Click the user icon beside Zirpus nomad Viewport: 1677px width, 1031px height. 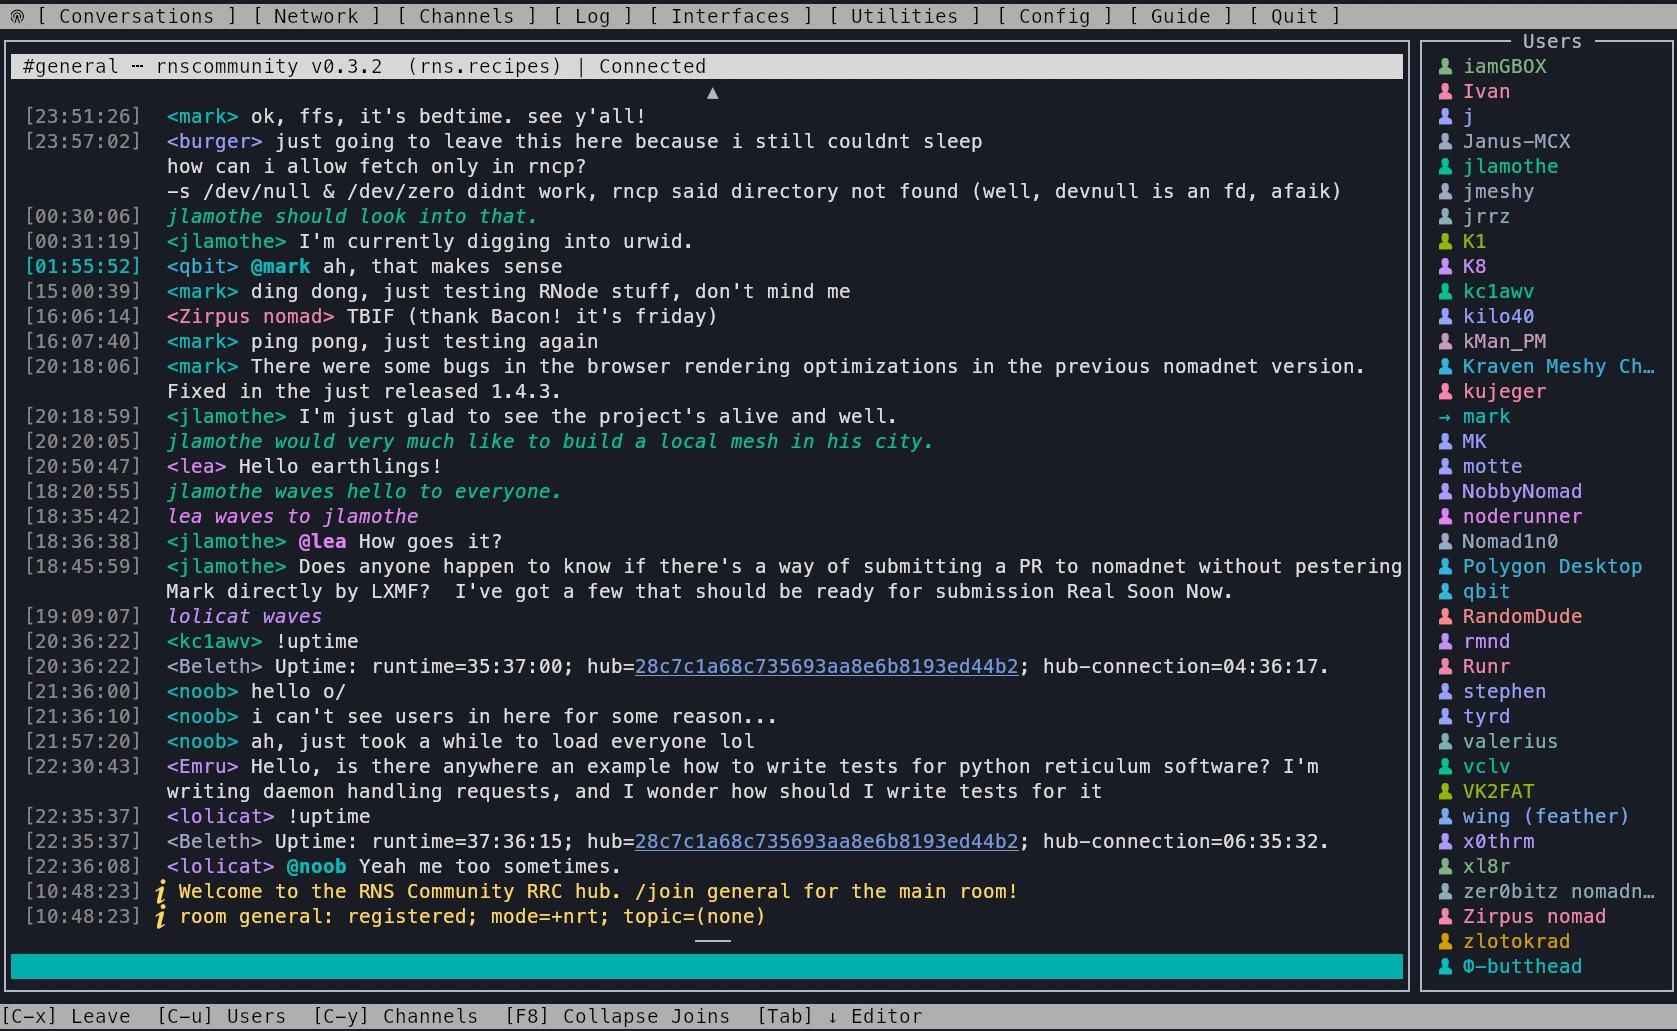tap(1445, 916)
